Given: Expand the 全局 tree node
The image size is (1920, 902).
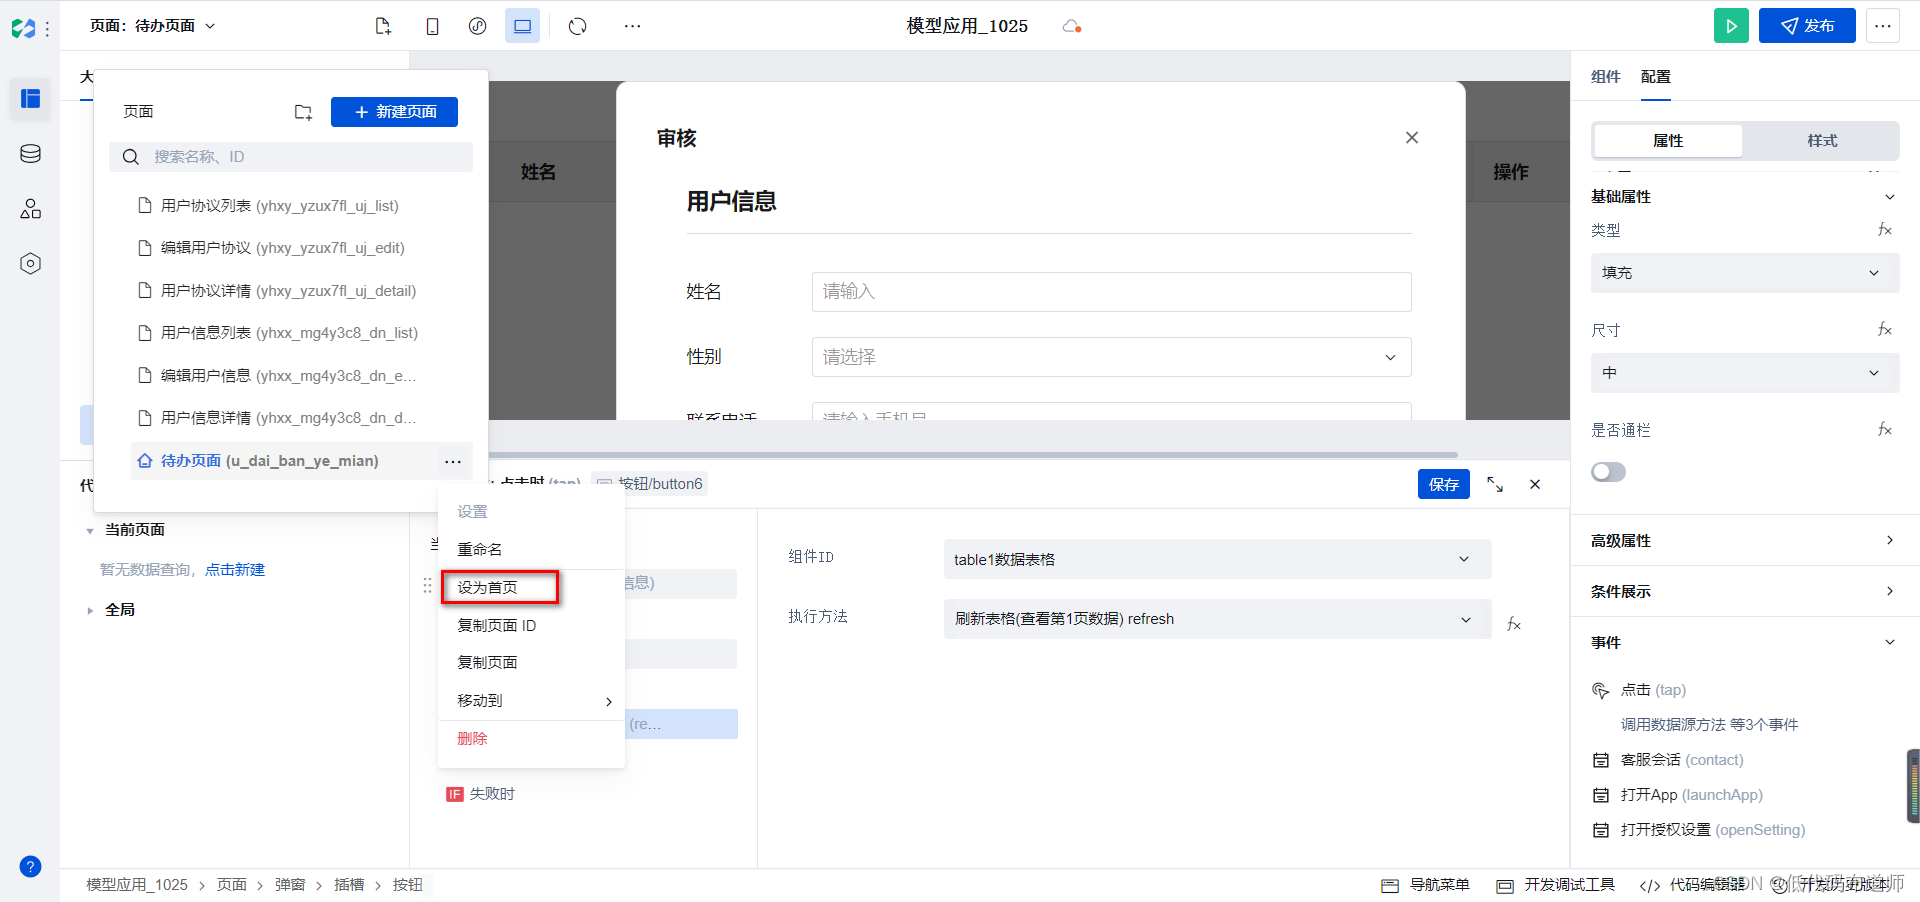Looking at the screenshot, I should 90,610.
